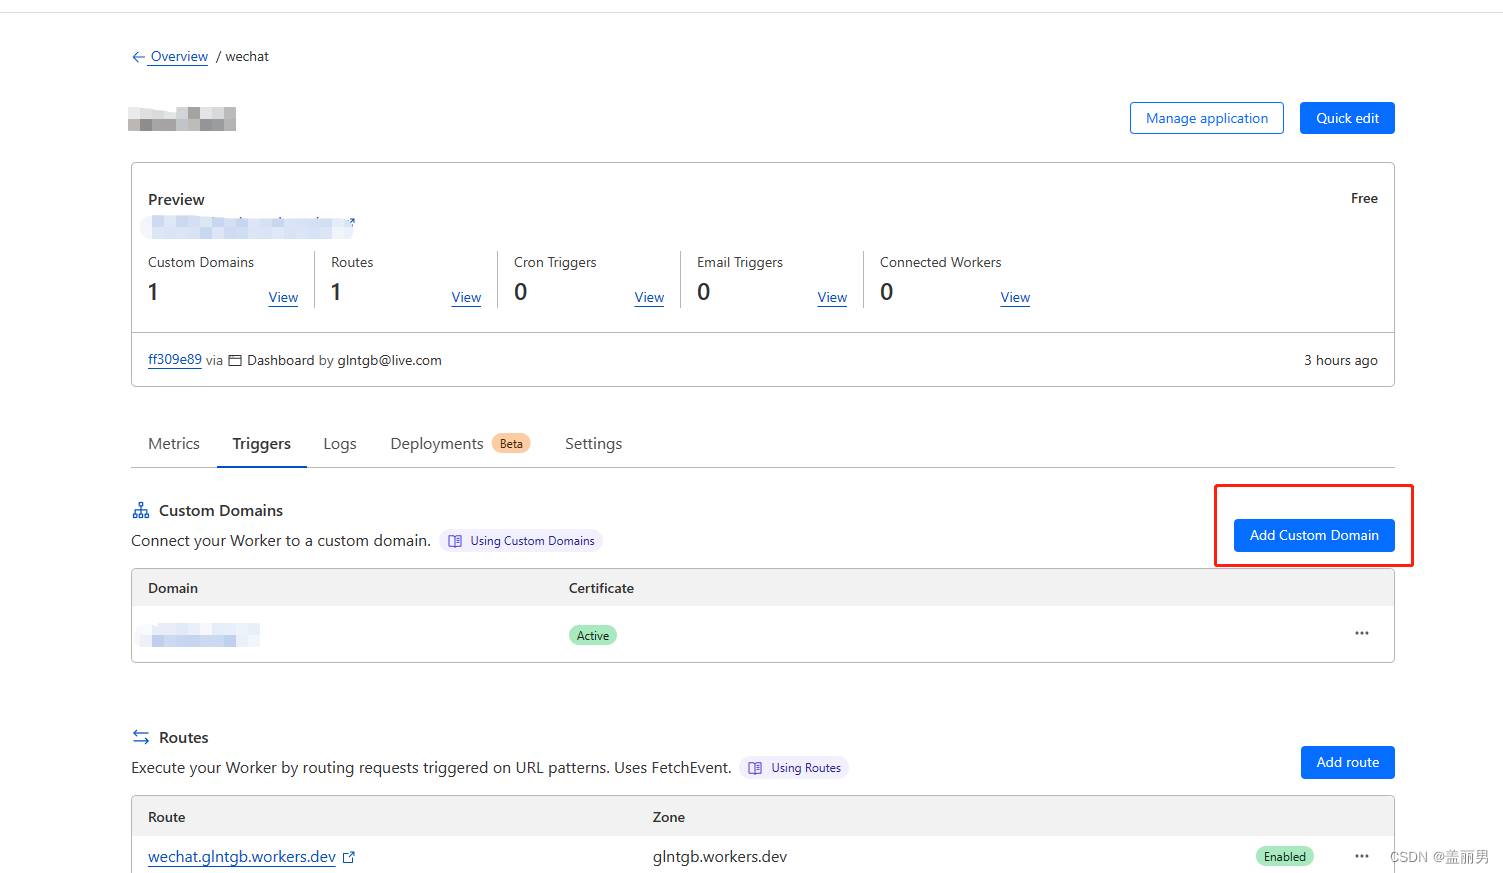Switch to the Metrics tab

pos(174,444)
